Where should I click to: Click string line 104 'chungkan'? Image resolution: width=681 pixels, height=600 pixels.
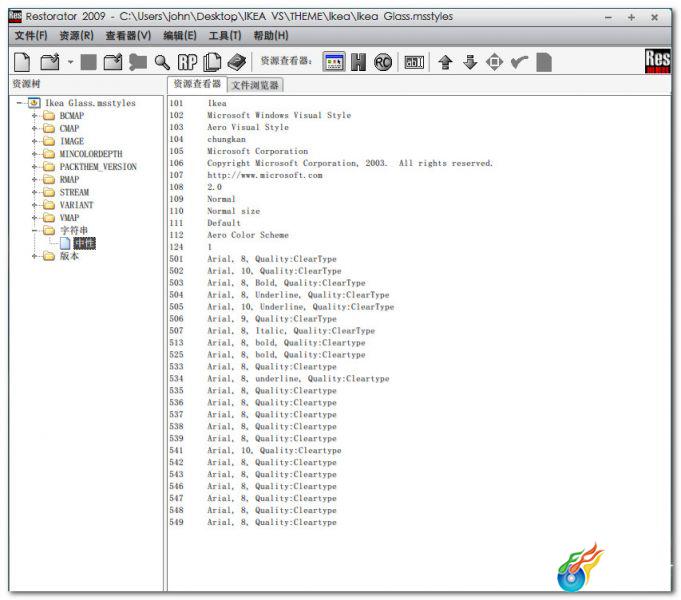(x=226, y=139)
